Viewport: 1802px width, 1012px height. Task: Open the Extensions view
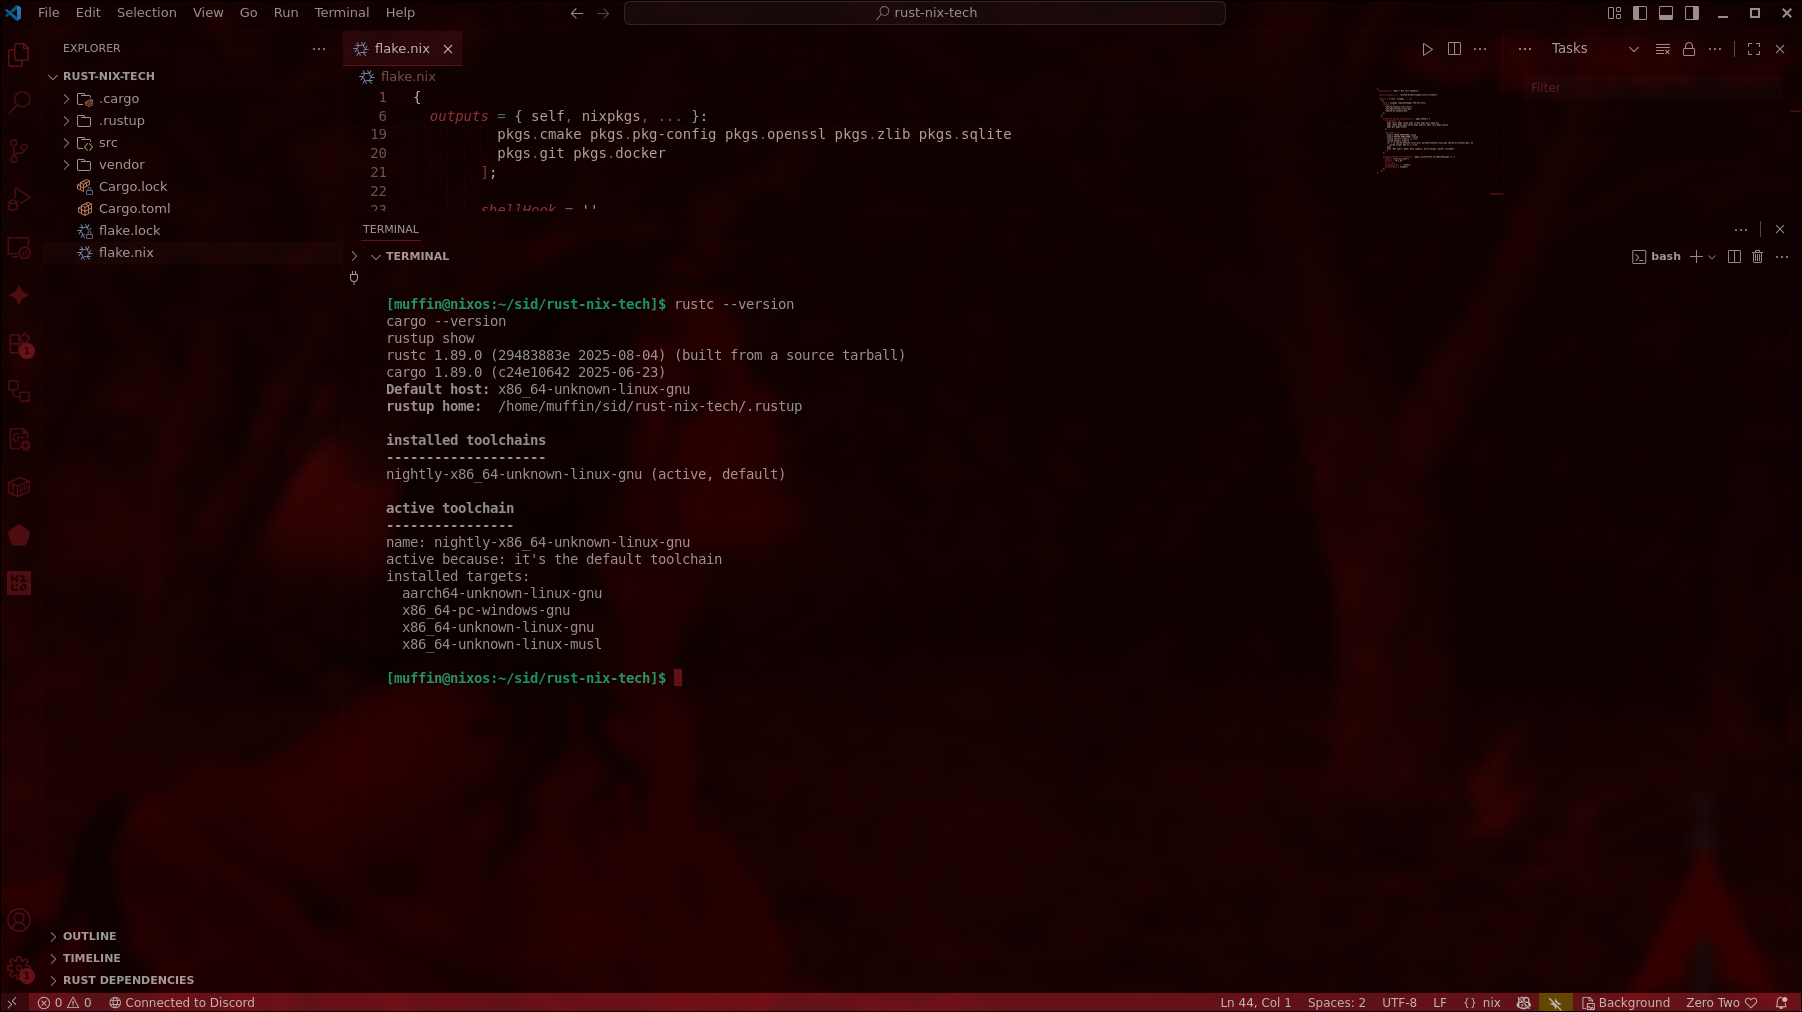19,345
